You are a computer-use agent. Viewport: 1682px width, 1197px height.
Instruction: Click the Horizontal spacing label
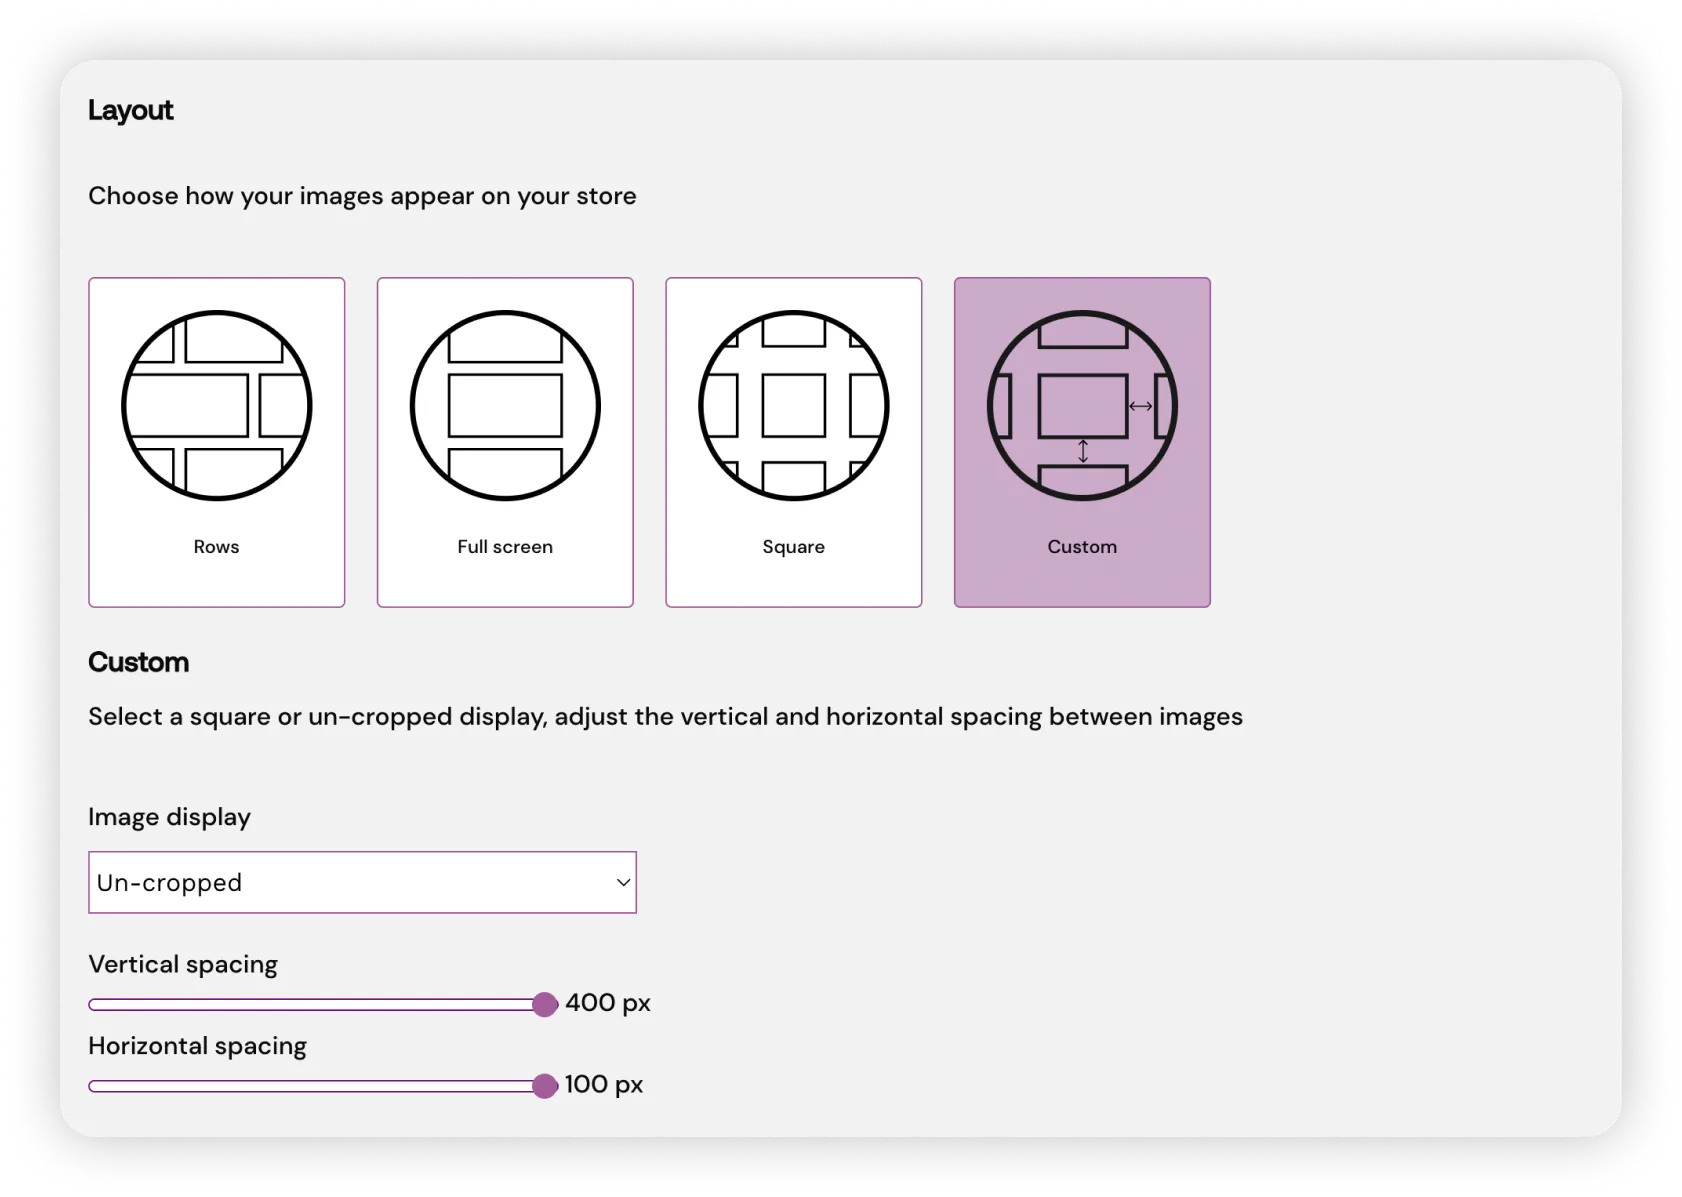(197, 1046)
